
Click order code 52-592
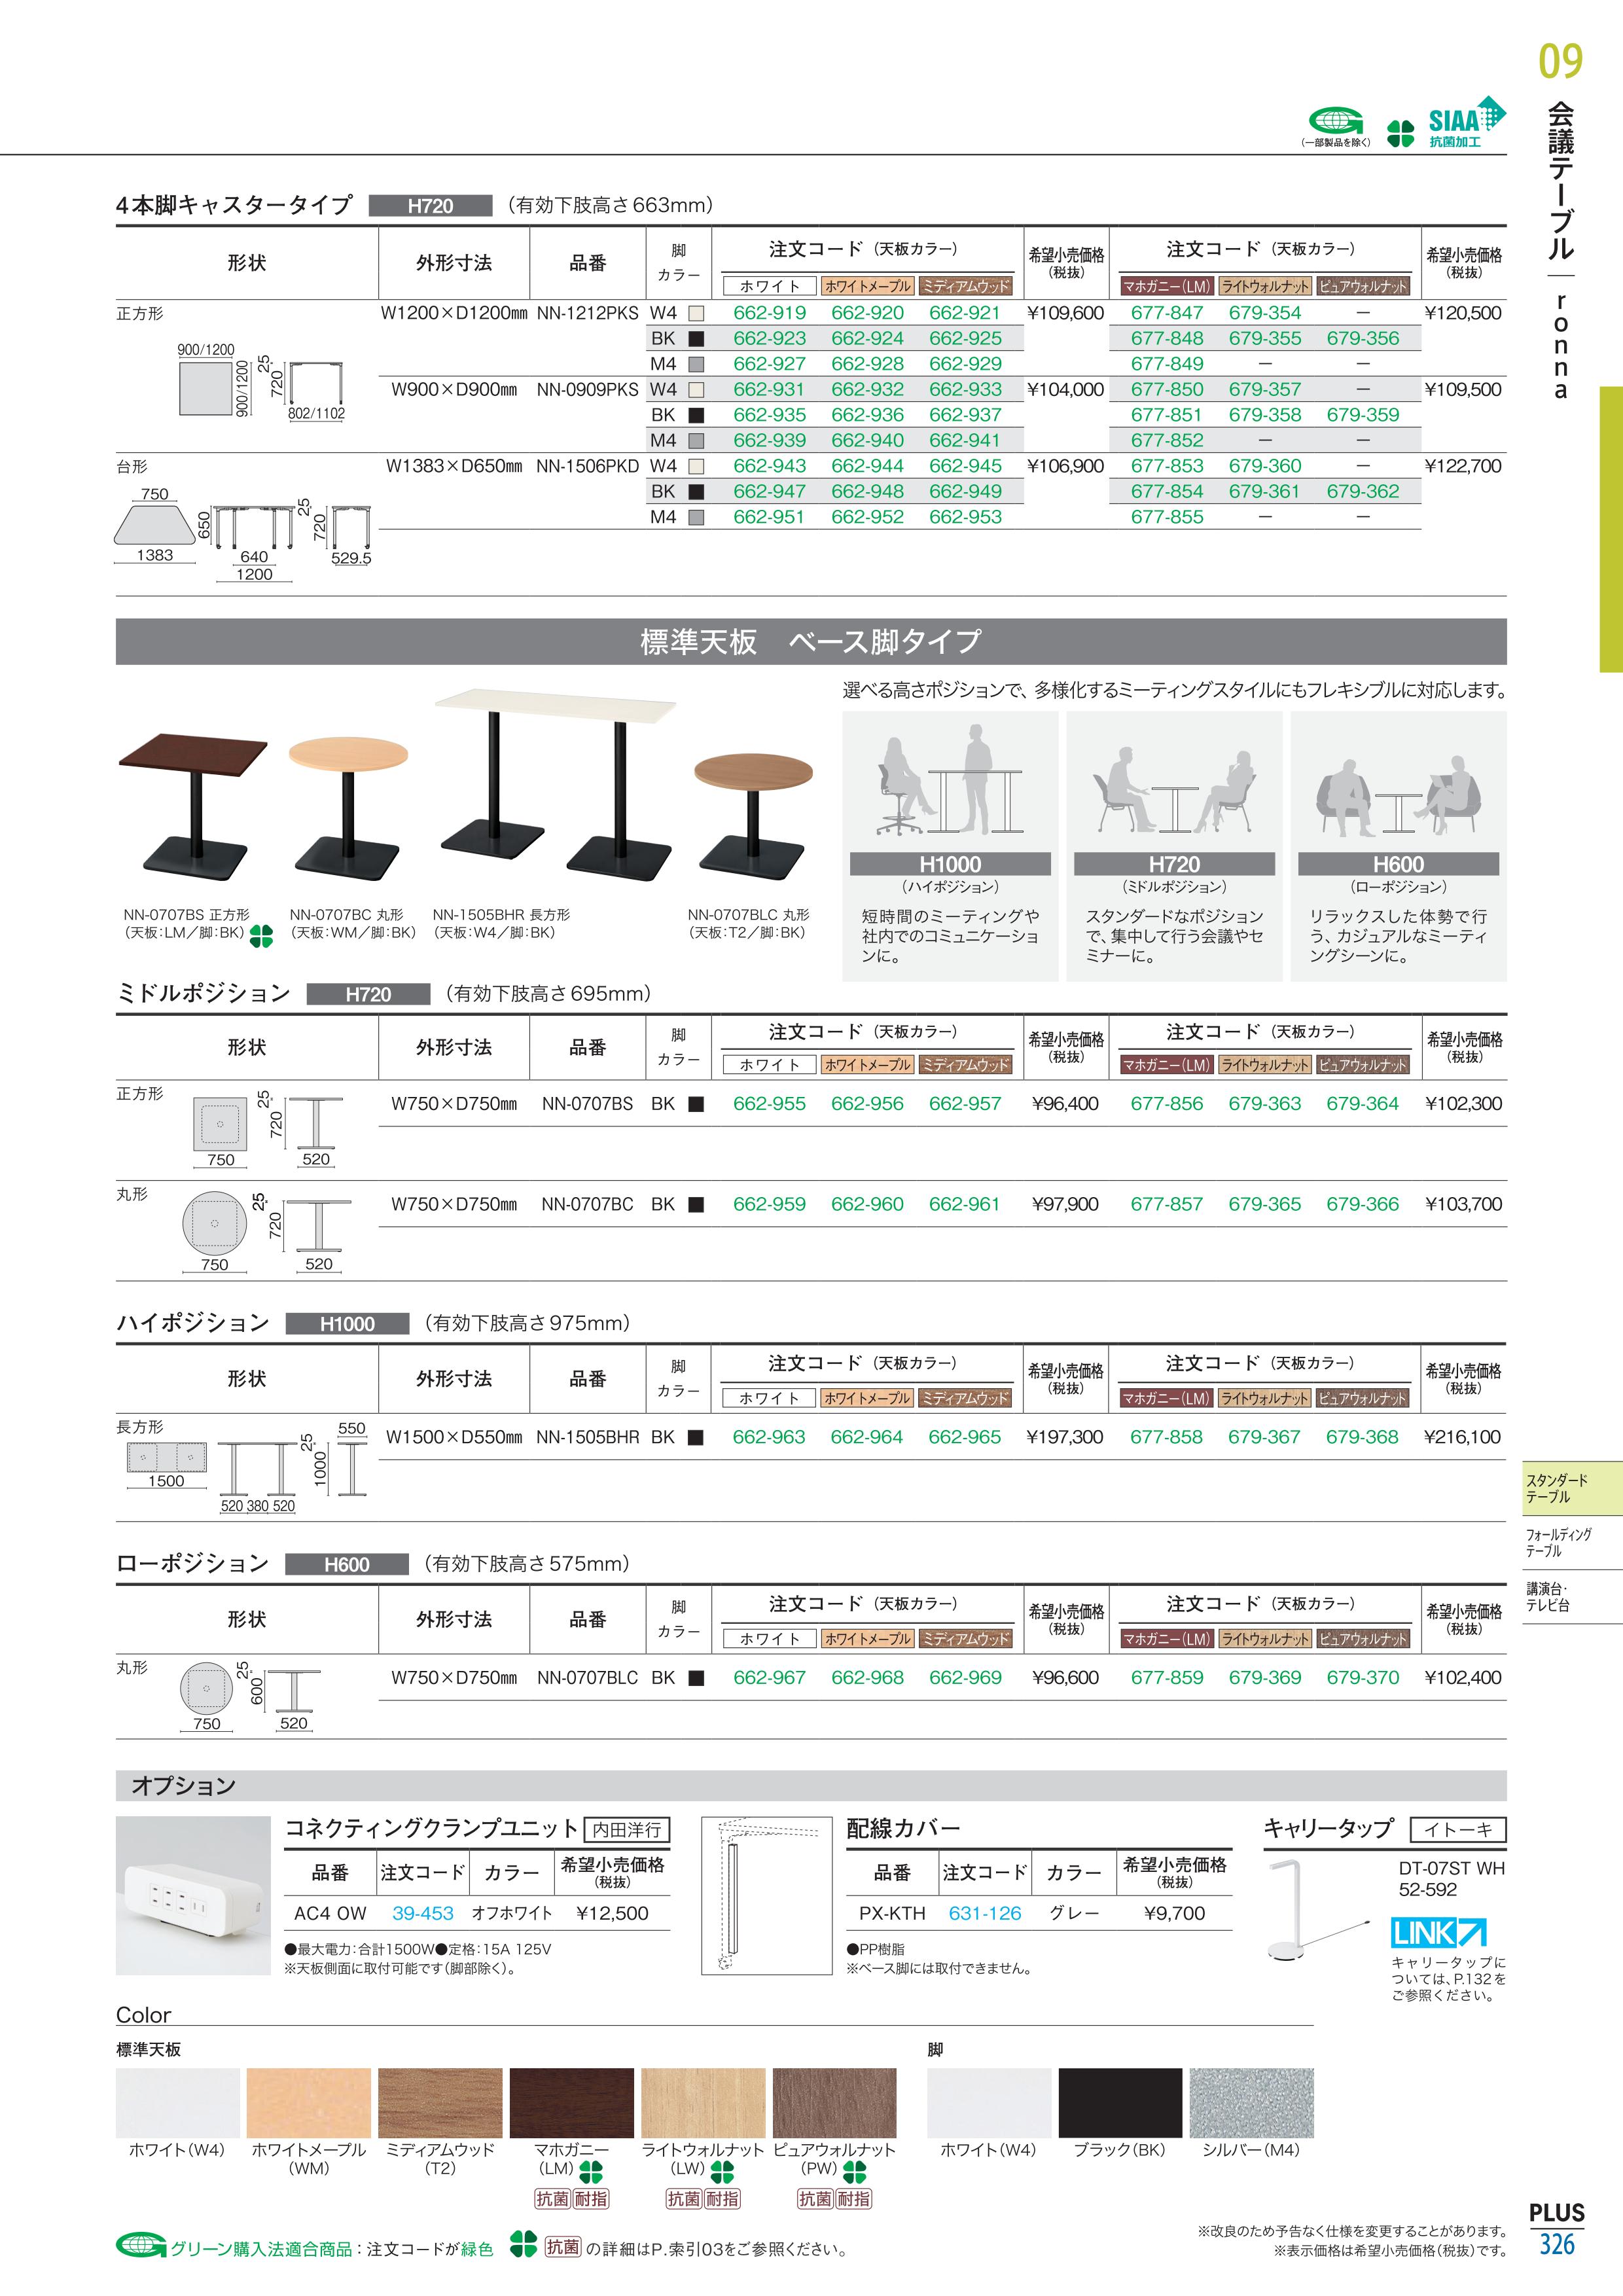pos(1427,1889)
